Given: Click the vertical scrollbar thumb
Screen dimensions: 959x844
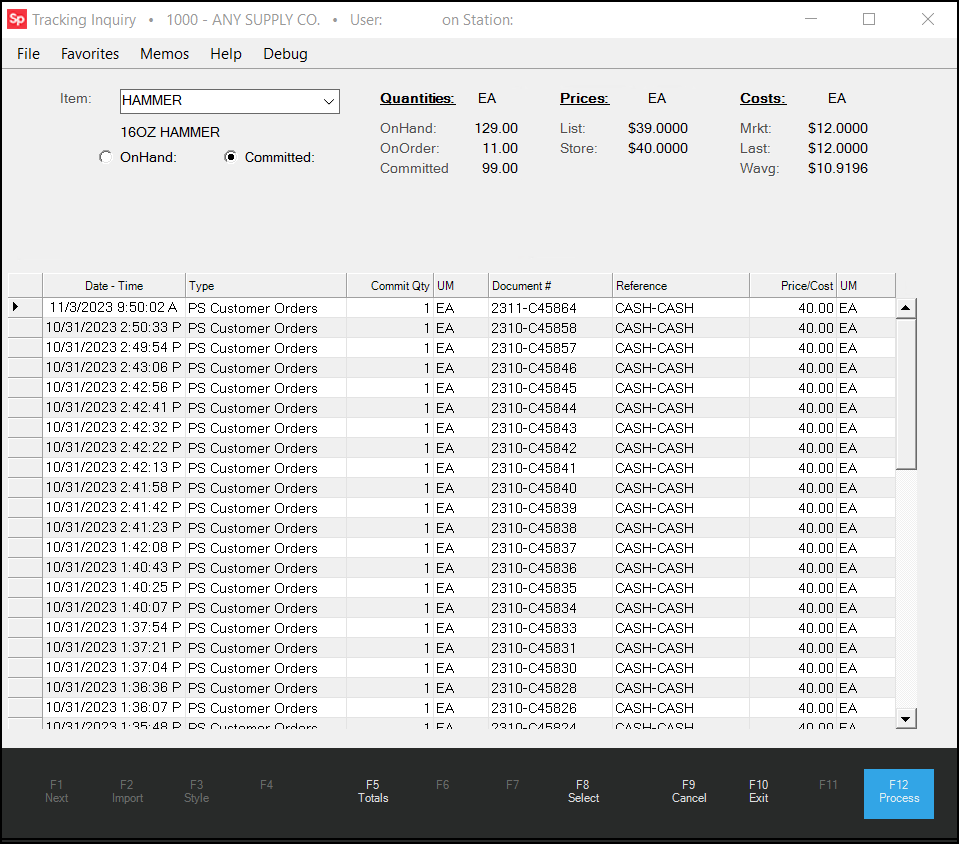Looking at the screenshot, I should pyautogui.click(x=906, y=393).
